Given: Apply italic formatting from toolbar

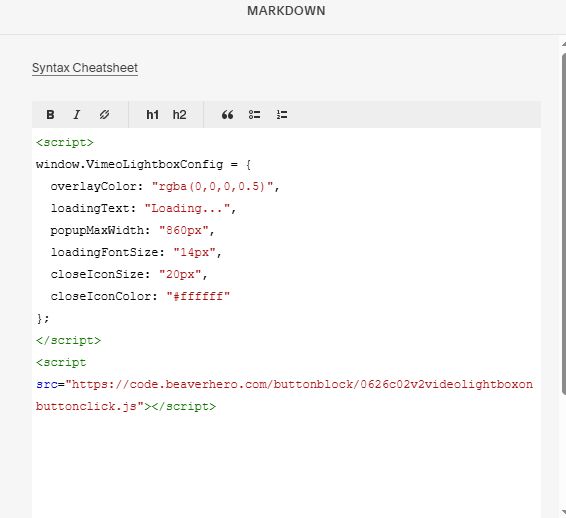Looking at the screenshot, I should [77, 115].
